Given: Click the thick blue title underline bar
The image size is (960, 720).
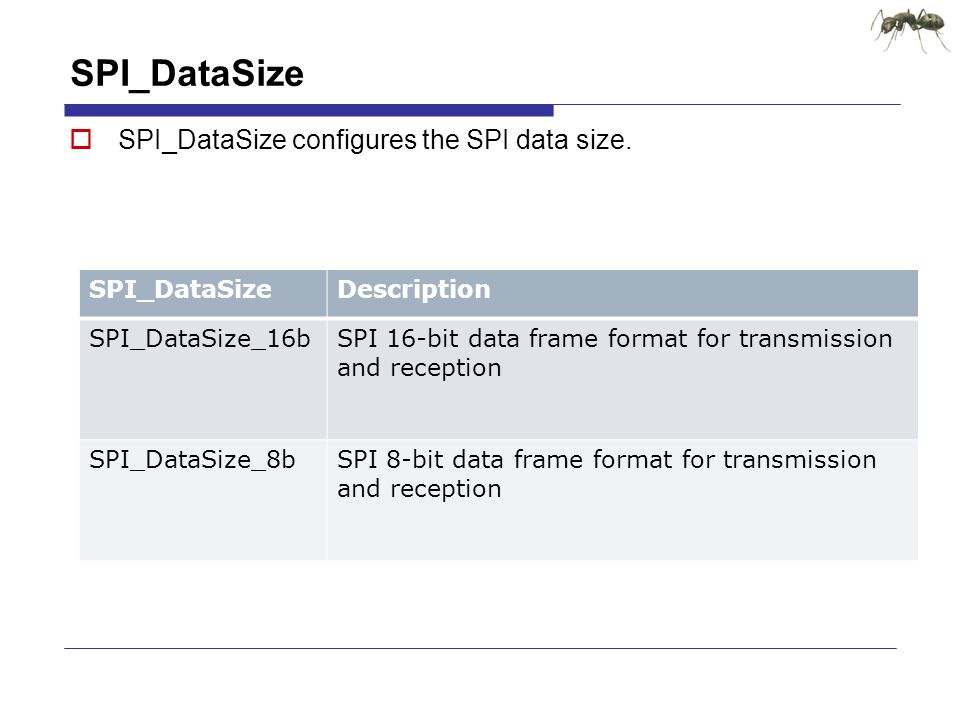Looking at the screenshot, I should point(309,110).
